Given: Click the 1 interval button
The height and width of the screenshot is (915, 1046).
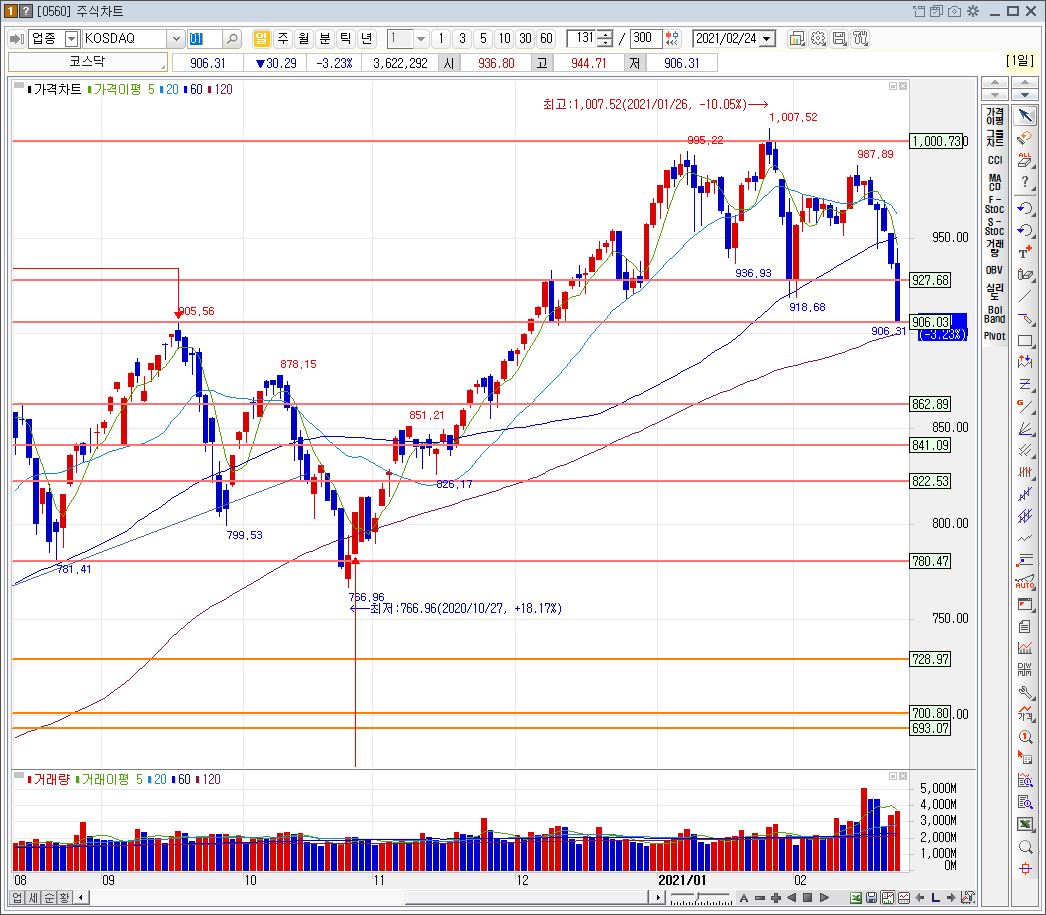Looking at the screenshot, I should point(440,39).
